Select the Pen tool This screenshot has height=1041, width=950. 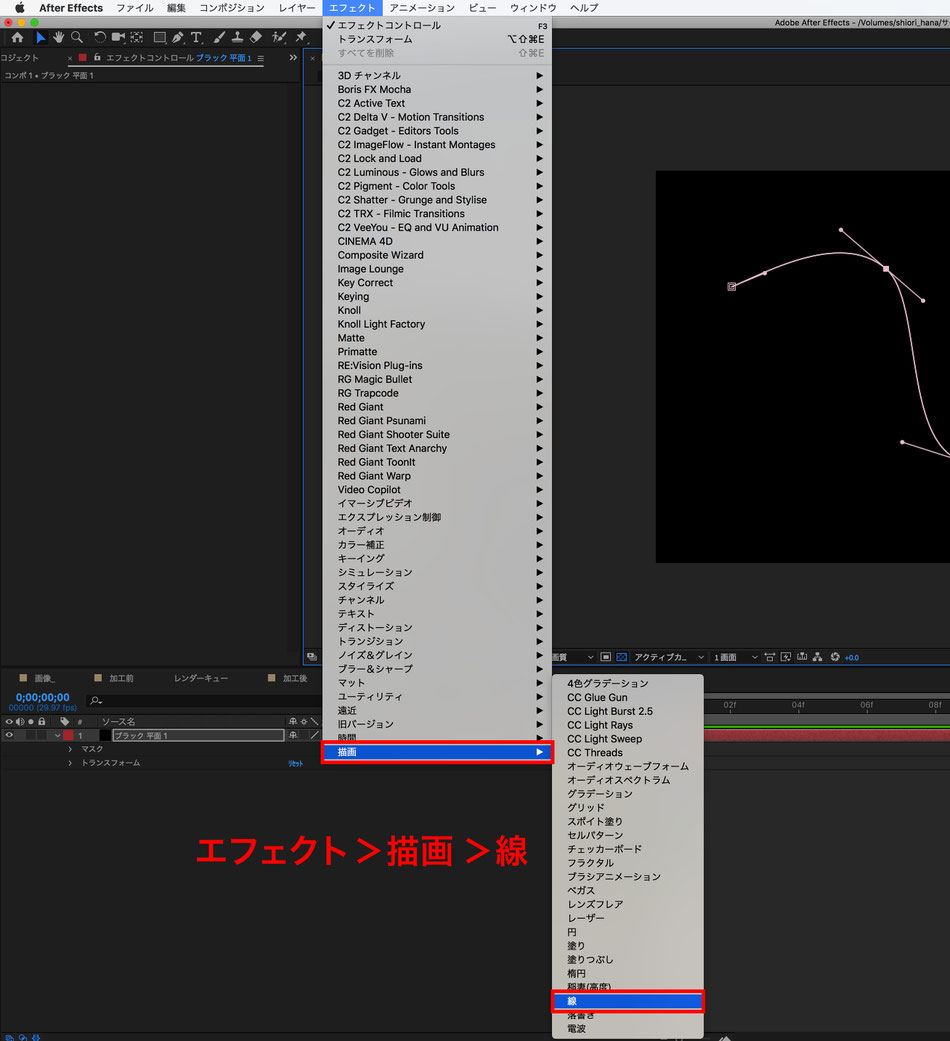pyautogui.click(x=178, y=37)
